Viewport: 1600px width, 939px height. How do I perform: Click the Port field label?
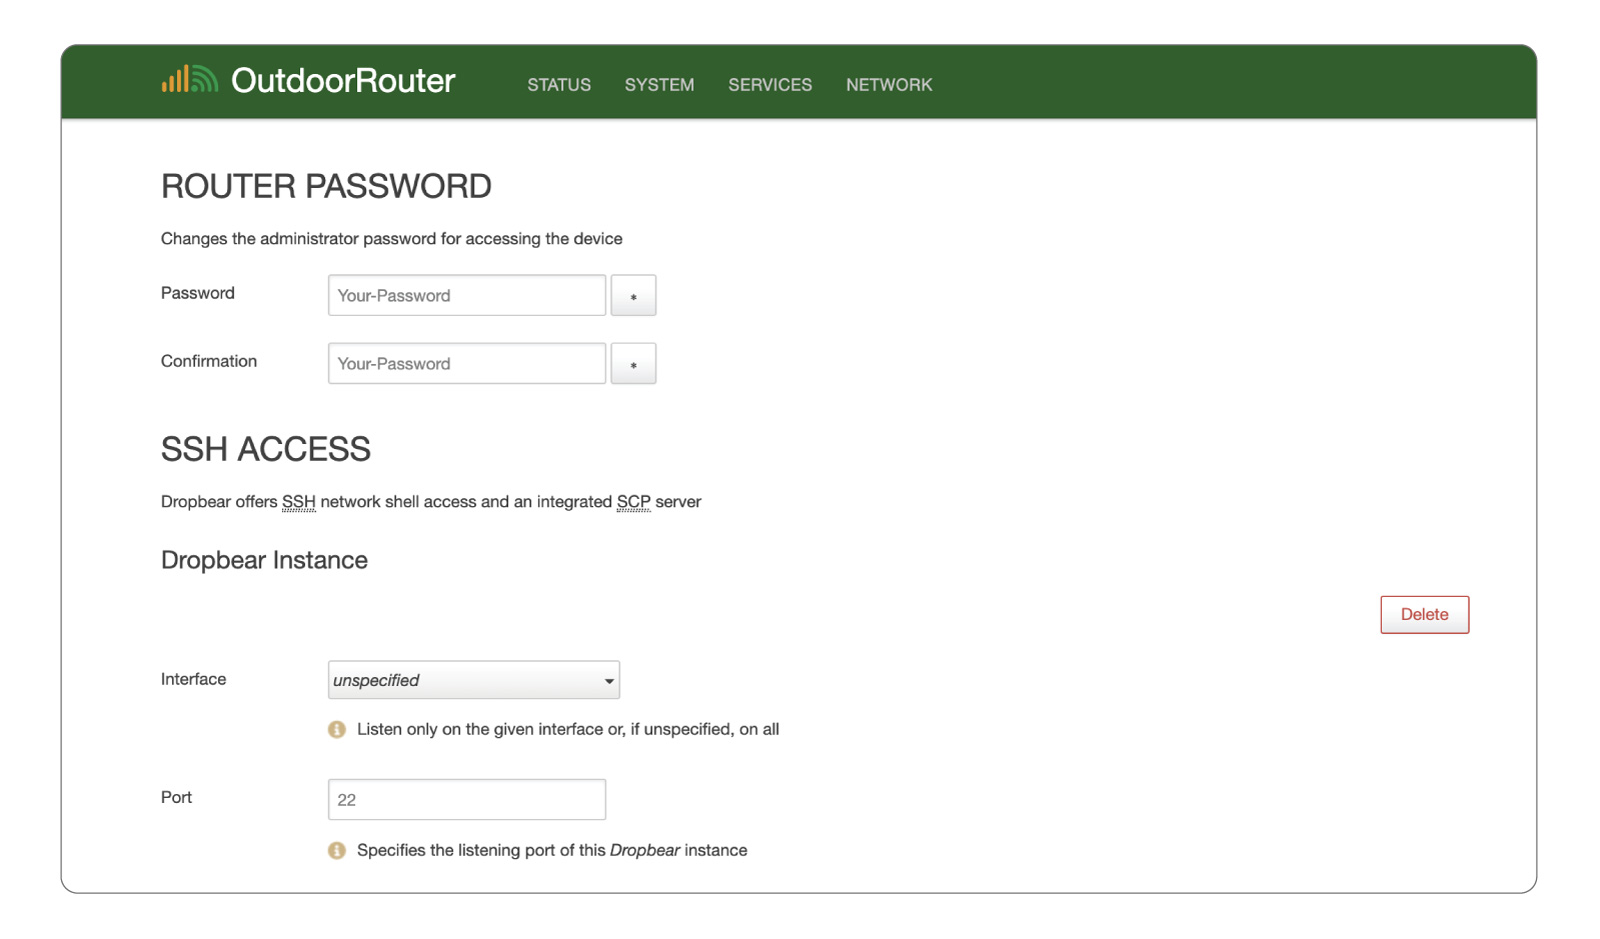pyautogui.click(x=176, y=797)
